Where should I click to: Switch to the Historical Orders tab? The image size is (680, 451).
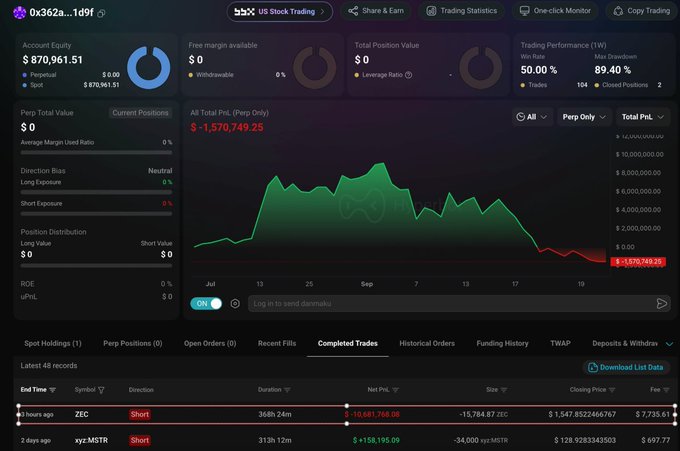[427, 343]
